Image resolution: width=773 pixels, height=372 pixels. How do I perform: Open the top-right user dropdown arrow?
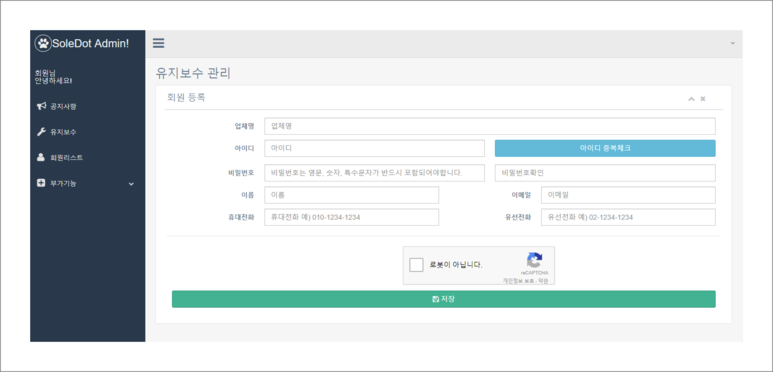point(733,43)
